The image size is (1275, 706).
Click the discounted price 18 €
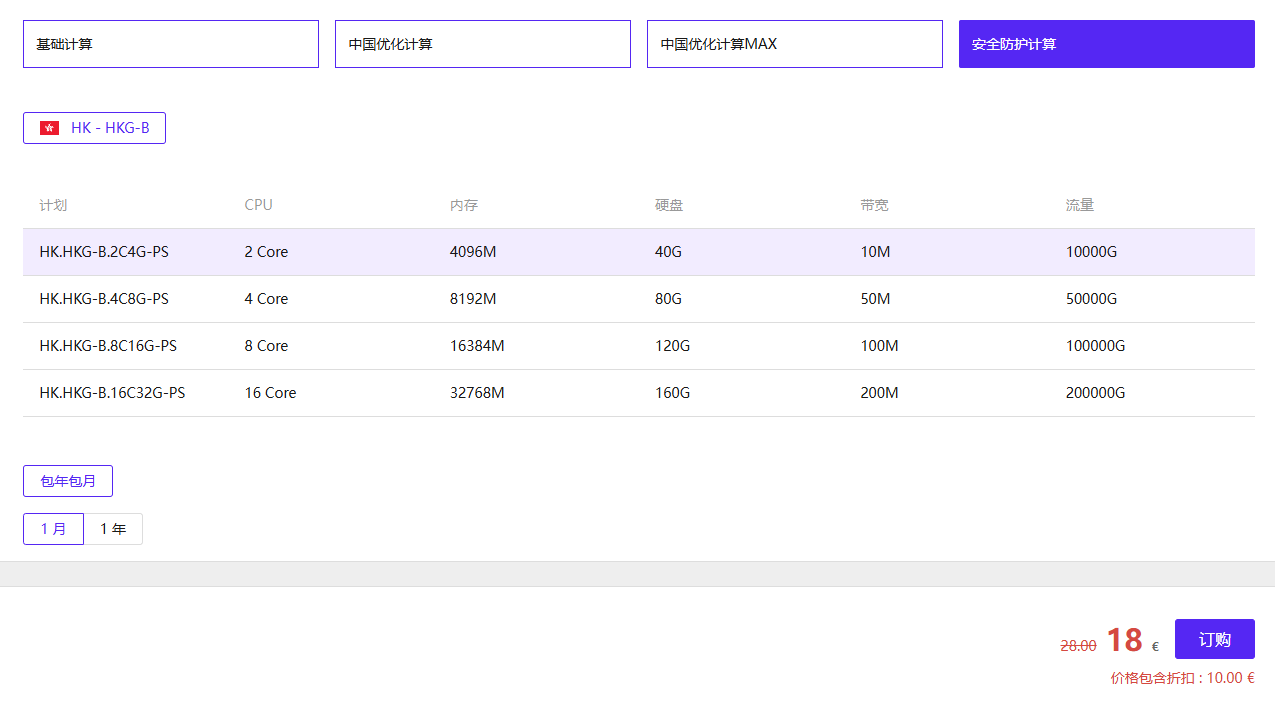coord(1125,640)
